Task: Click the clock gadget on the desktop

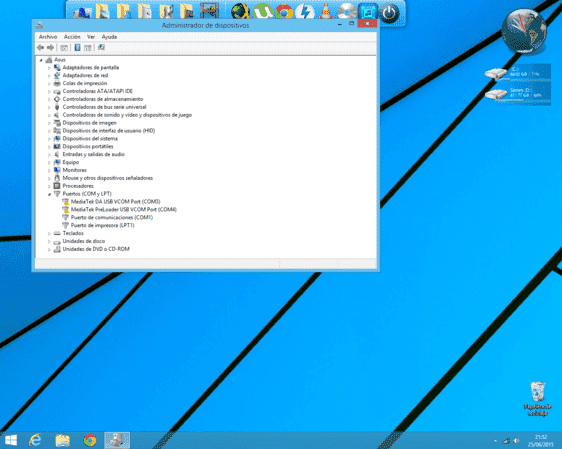Action: point(524,32)
